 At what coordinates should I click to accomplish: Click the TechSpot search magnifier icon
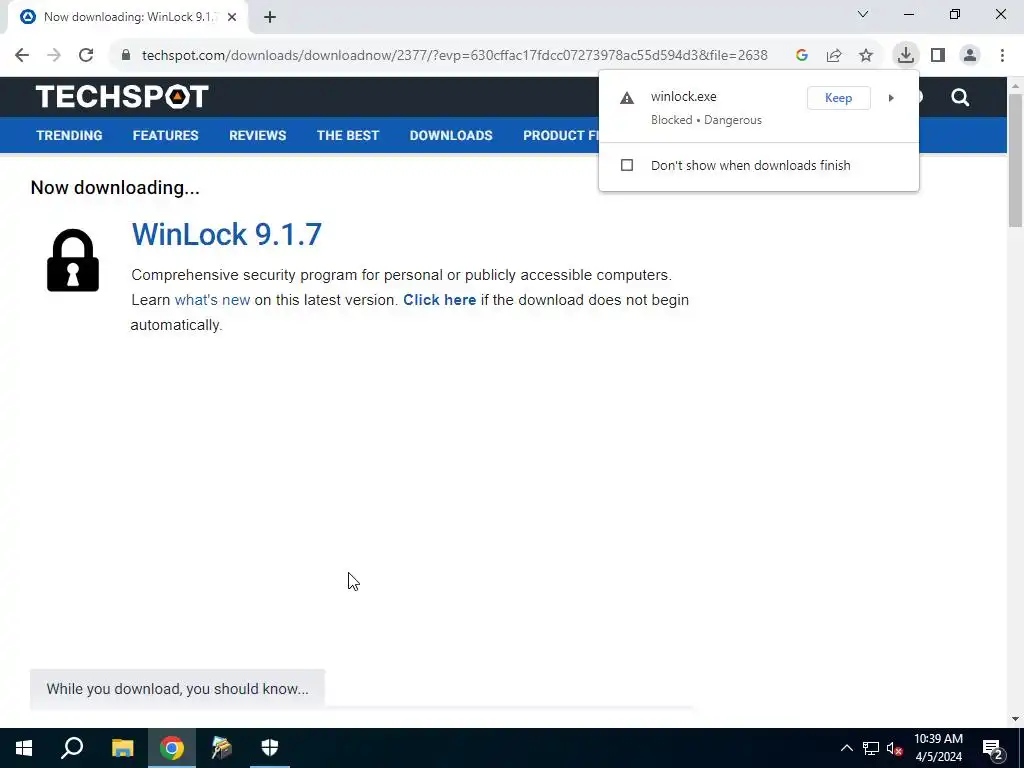960,97
